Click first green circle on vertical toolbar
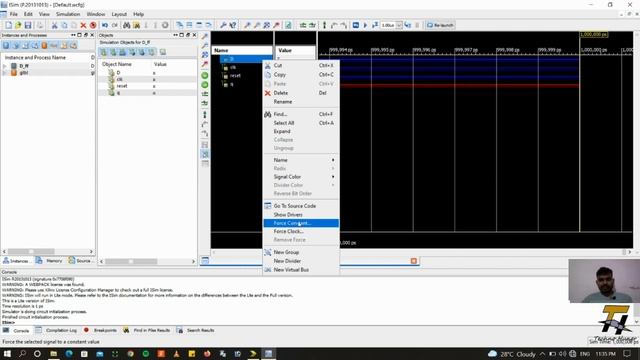The width and height of the screenshot is (640, 360). [x=205, y=76]
